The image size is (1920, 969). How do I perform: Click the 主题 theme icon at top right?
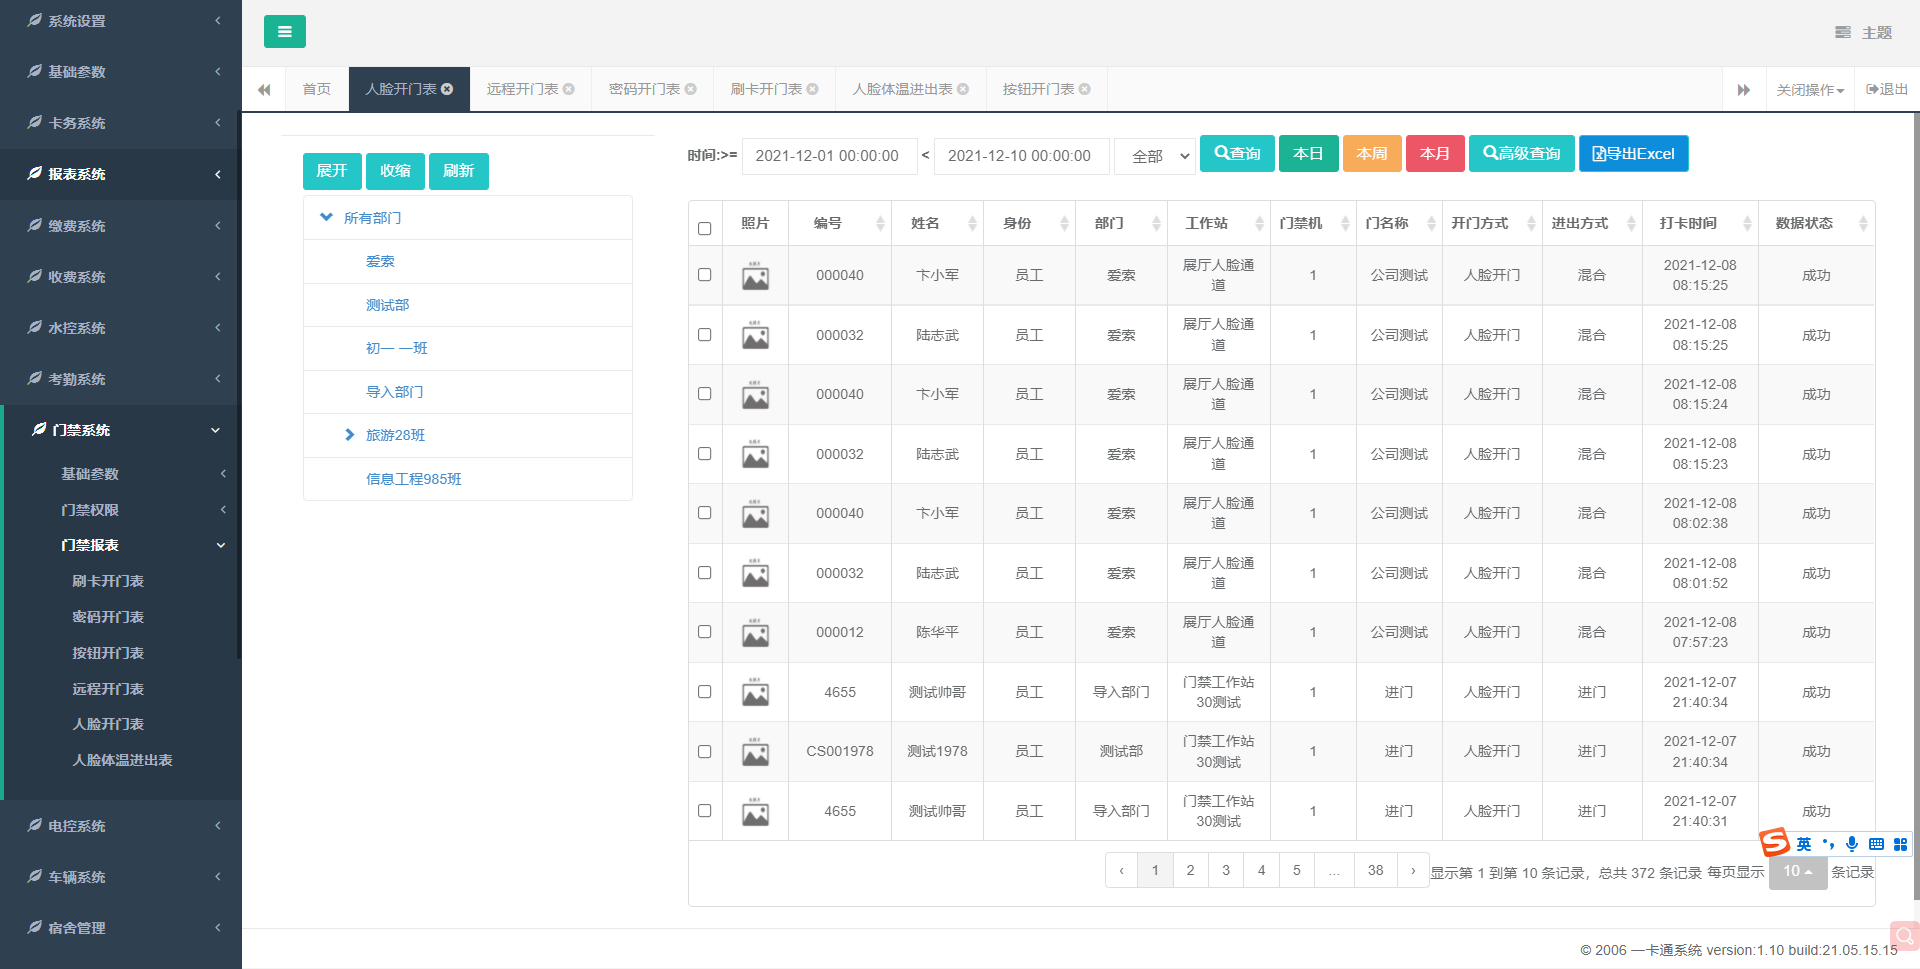coord(1842,32)
